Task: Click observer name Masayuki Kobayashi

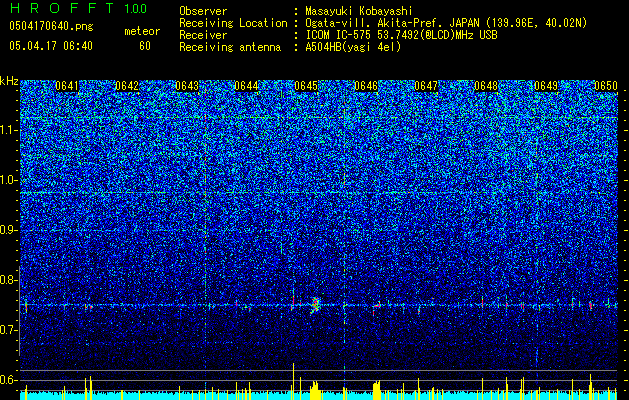Action: 359,11
